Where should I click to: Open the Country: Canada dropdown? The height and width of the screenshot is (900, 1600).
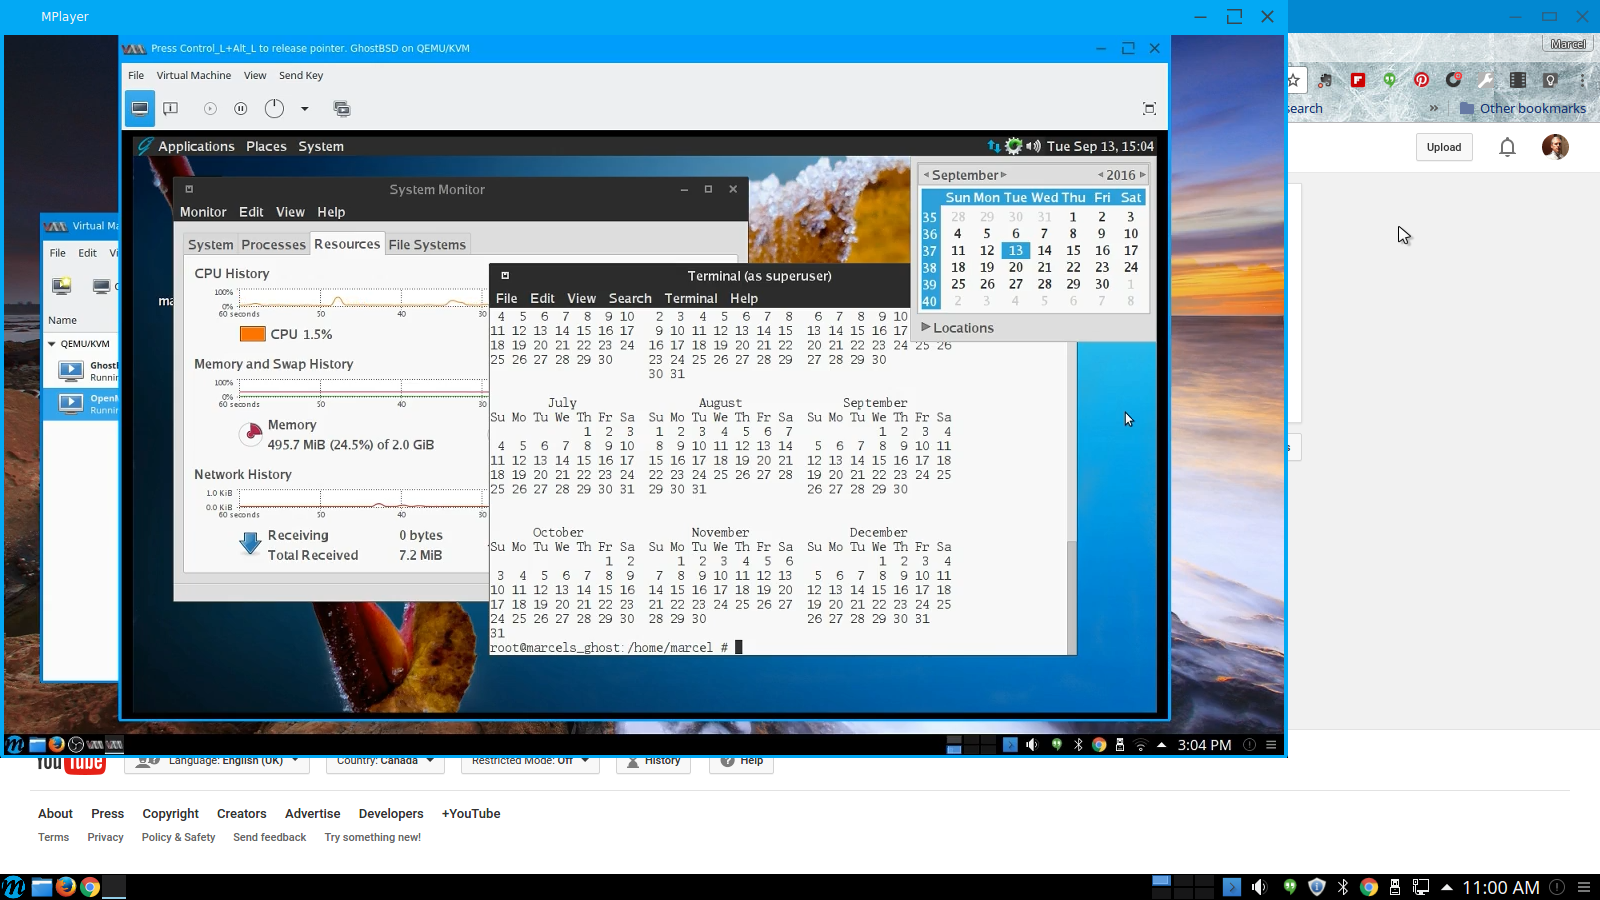click(x=386, y=760)
